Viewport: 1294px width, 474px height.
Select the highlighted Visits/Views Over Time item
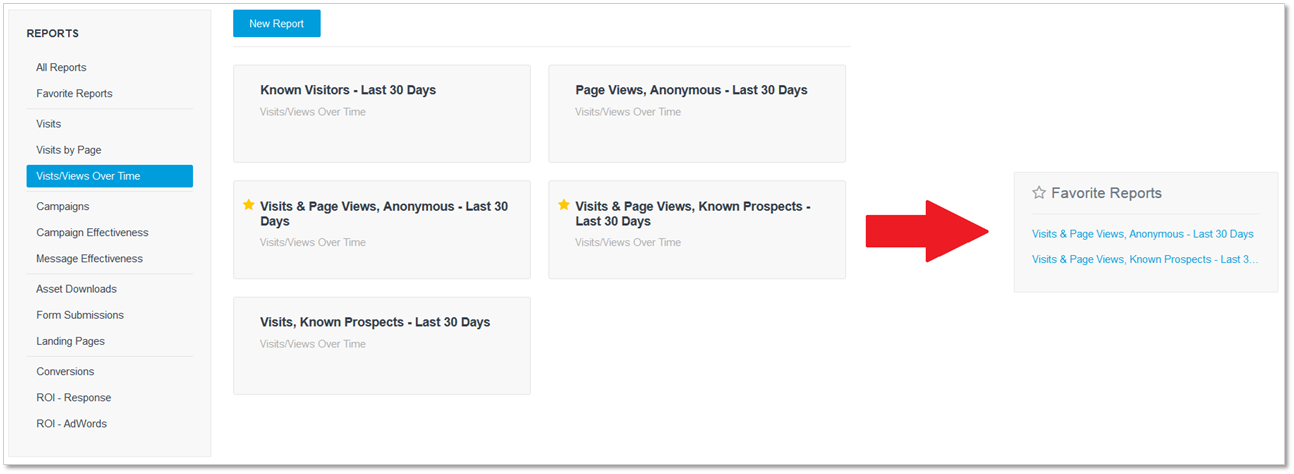click(x=110, y=176)
